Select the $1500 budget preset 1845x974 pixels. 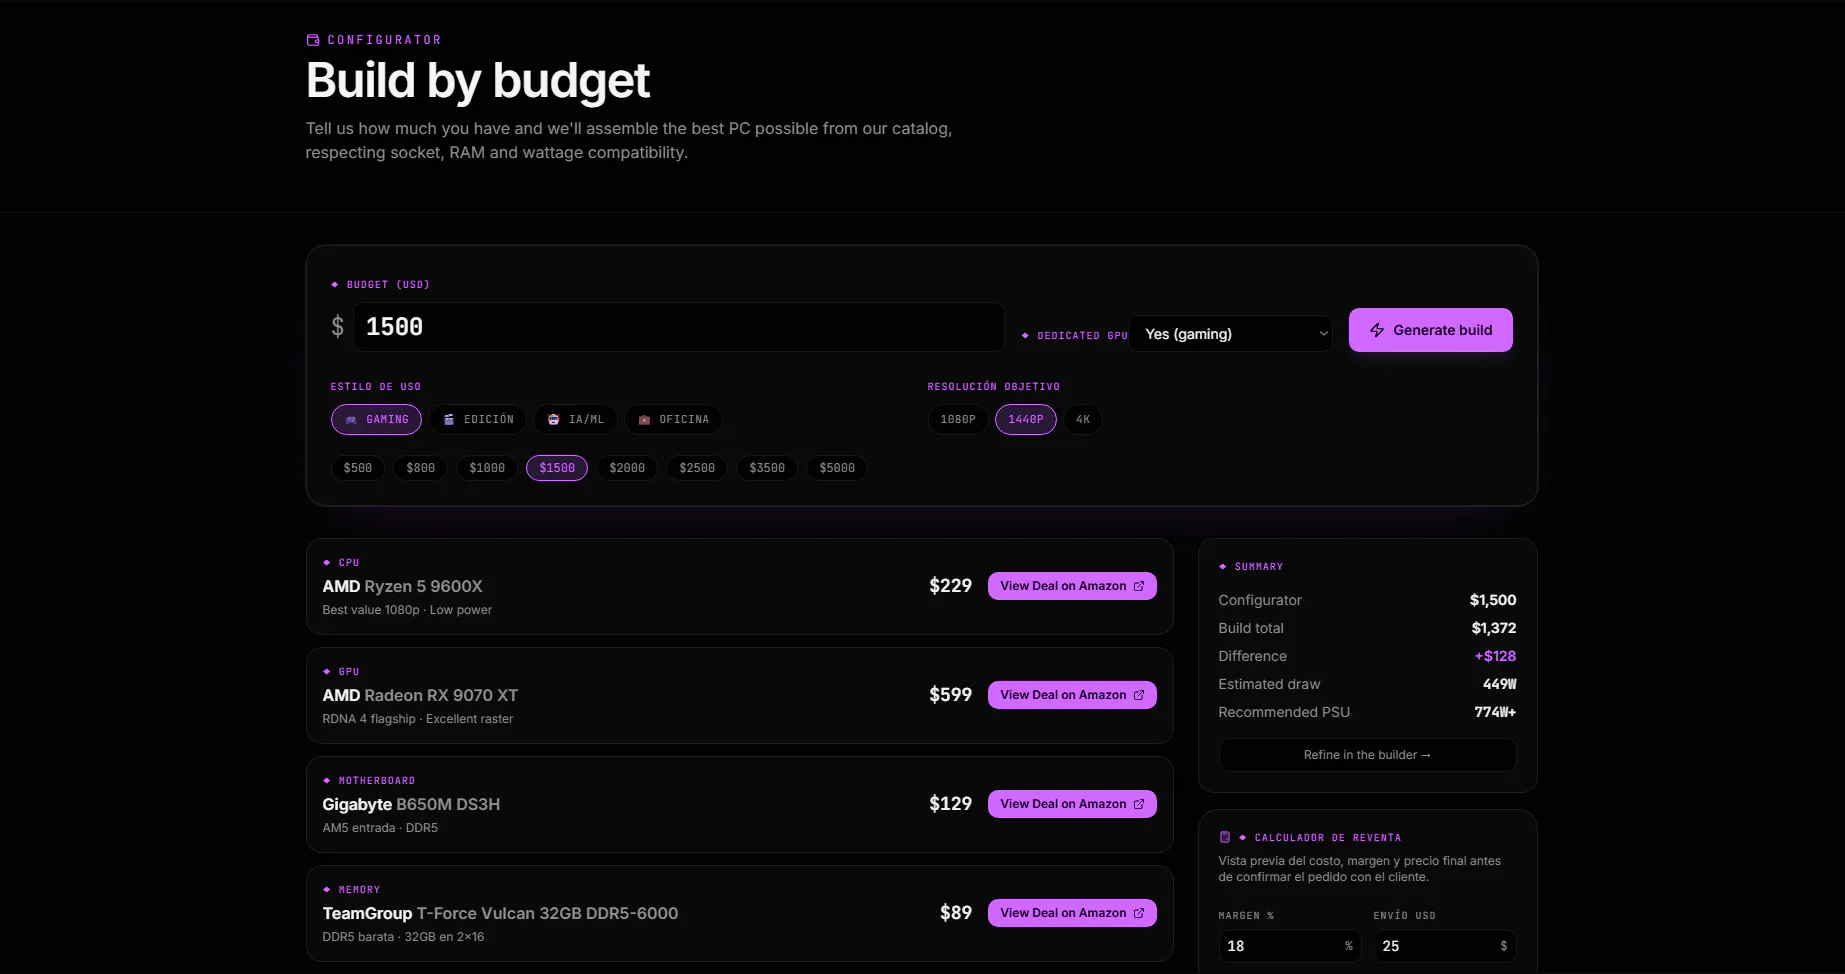[557, 468]
